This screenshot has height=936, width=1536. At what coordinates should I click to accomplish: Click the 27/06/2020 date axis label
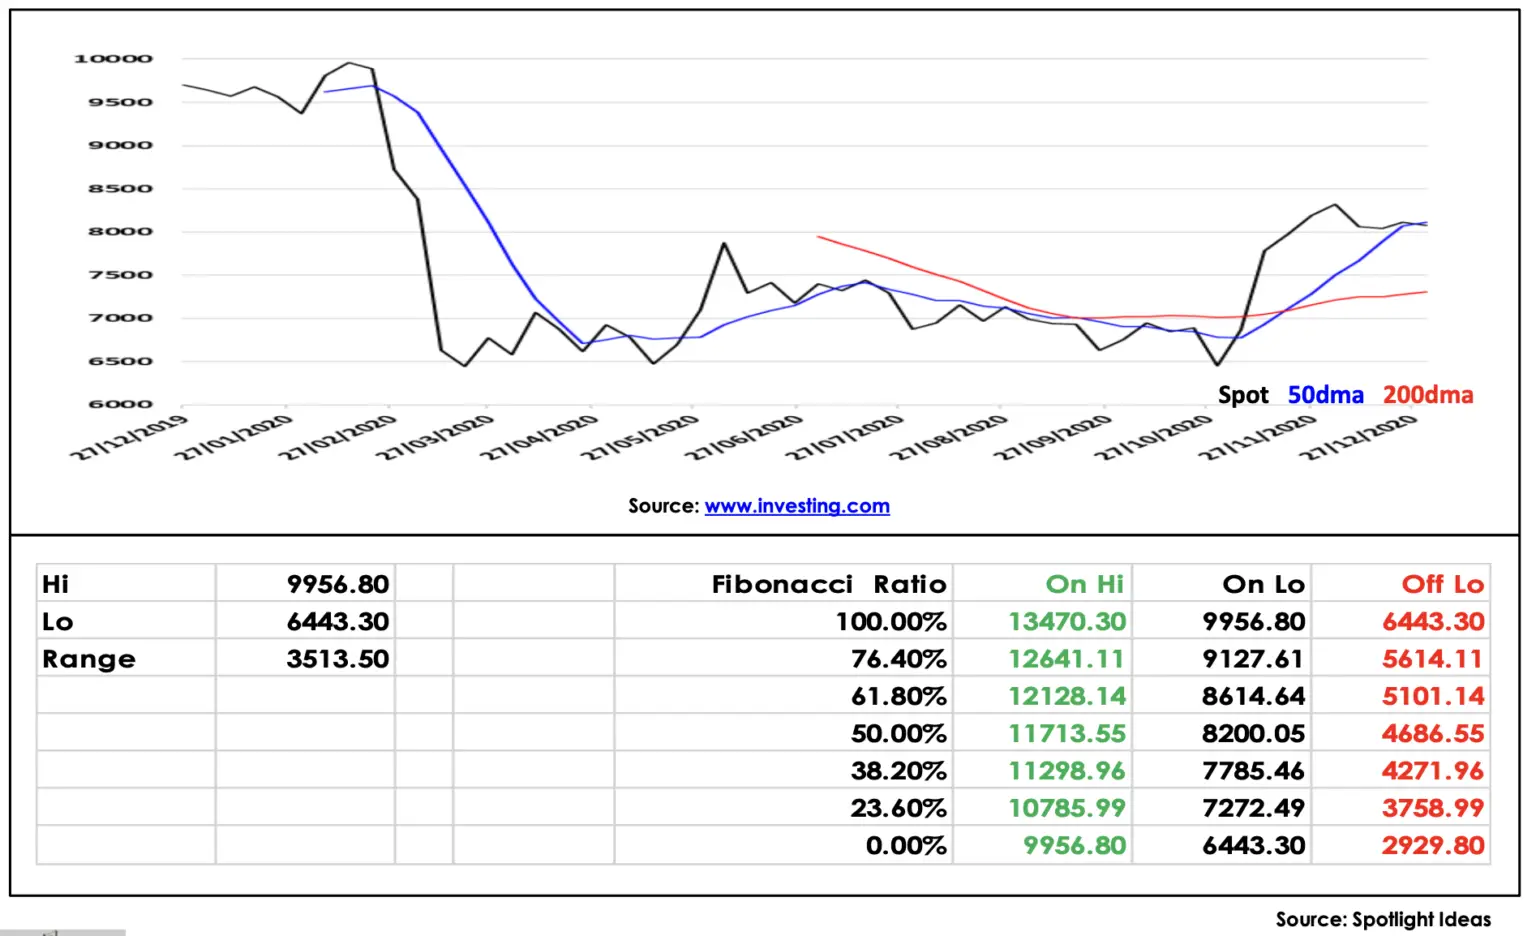[744, 437]
